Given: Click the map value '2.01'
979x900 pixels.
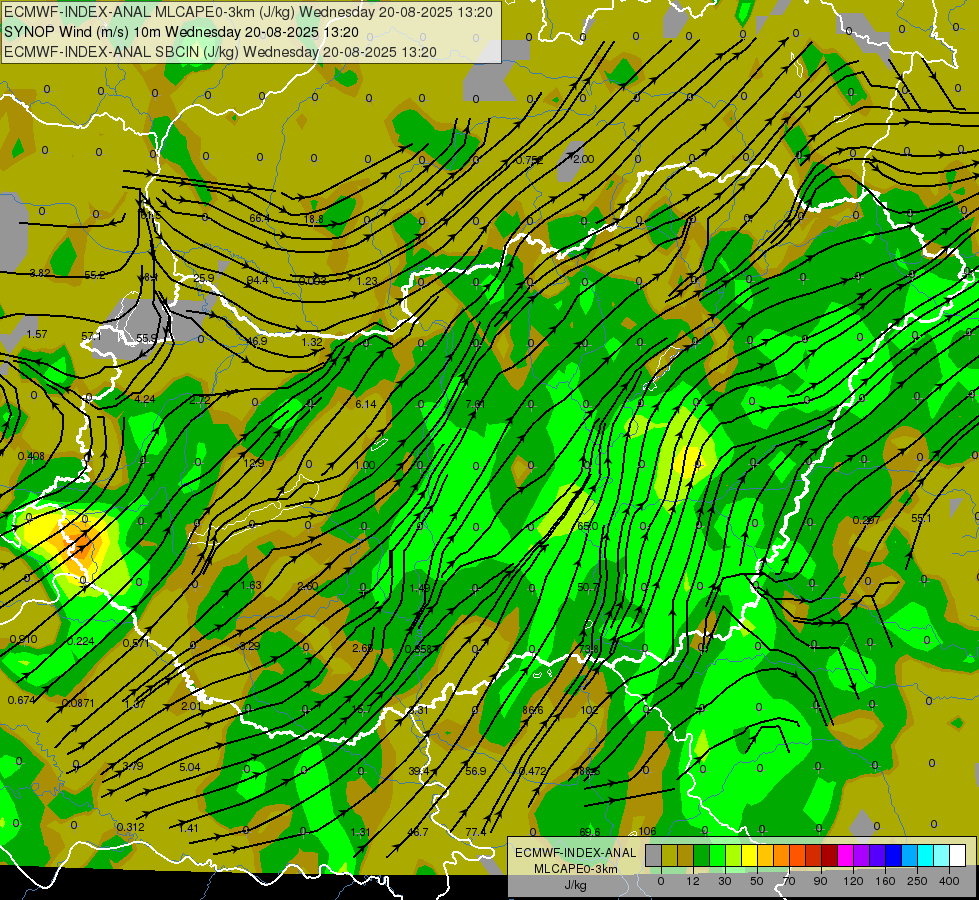Looking at the screenshot, I should (x=191, y=706).
